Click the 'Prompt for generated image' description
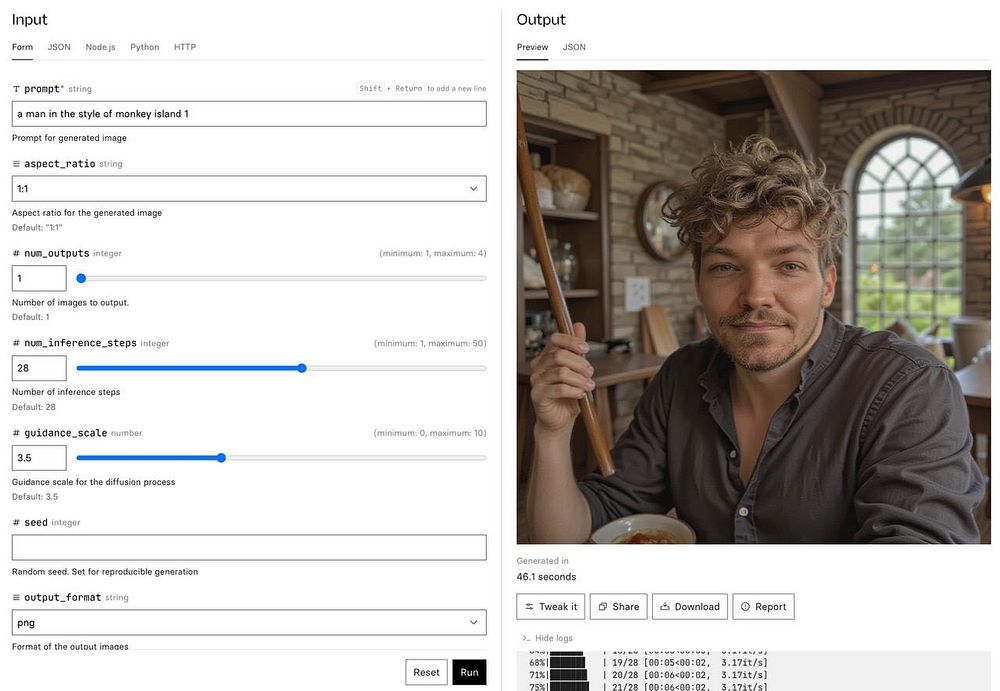The image size is (1000, 691). [69, 138]
